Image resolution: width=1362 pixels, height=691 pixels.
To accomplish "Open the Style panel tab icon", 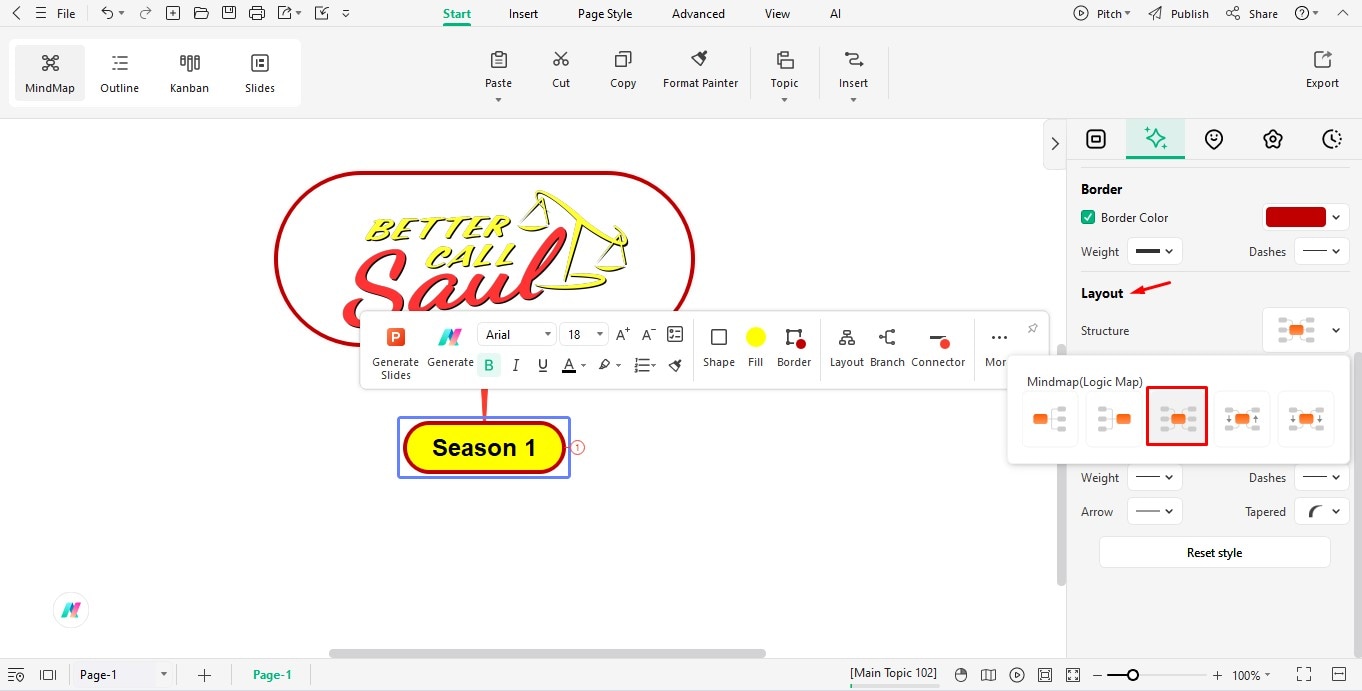I will 1096,140.
